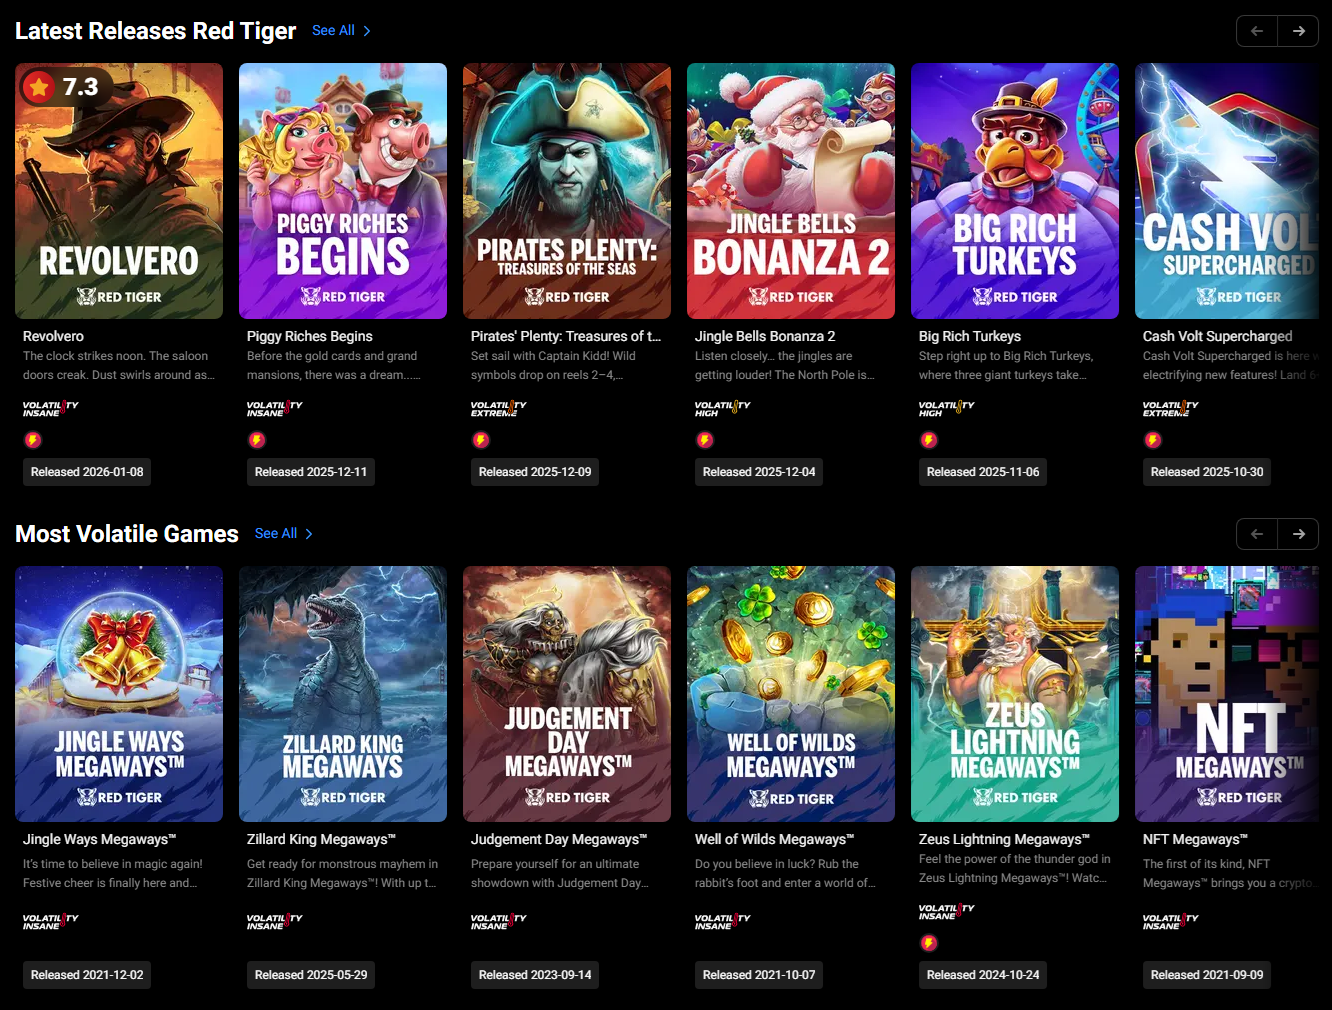Screen dimensions: 1332x1010
Task: Open the Zillard King Megaways game thumbnail
Action: point(343,694)
